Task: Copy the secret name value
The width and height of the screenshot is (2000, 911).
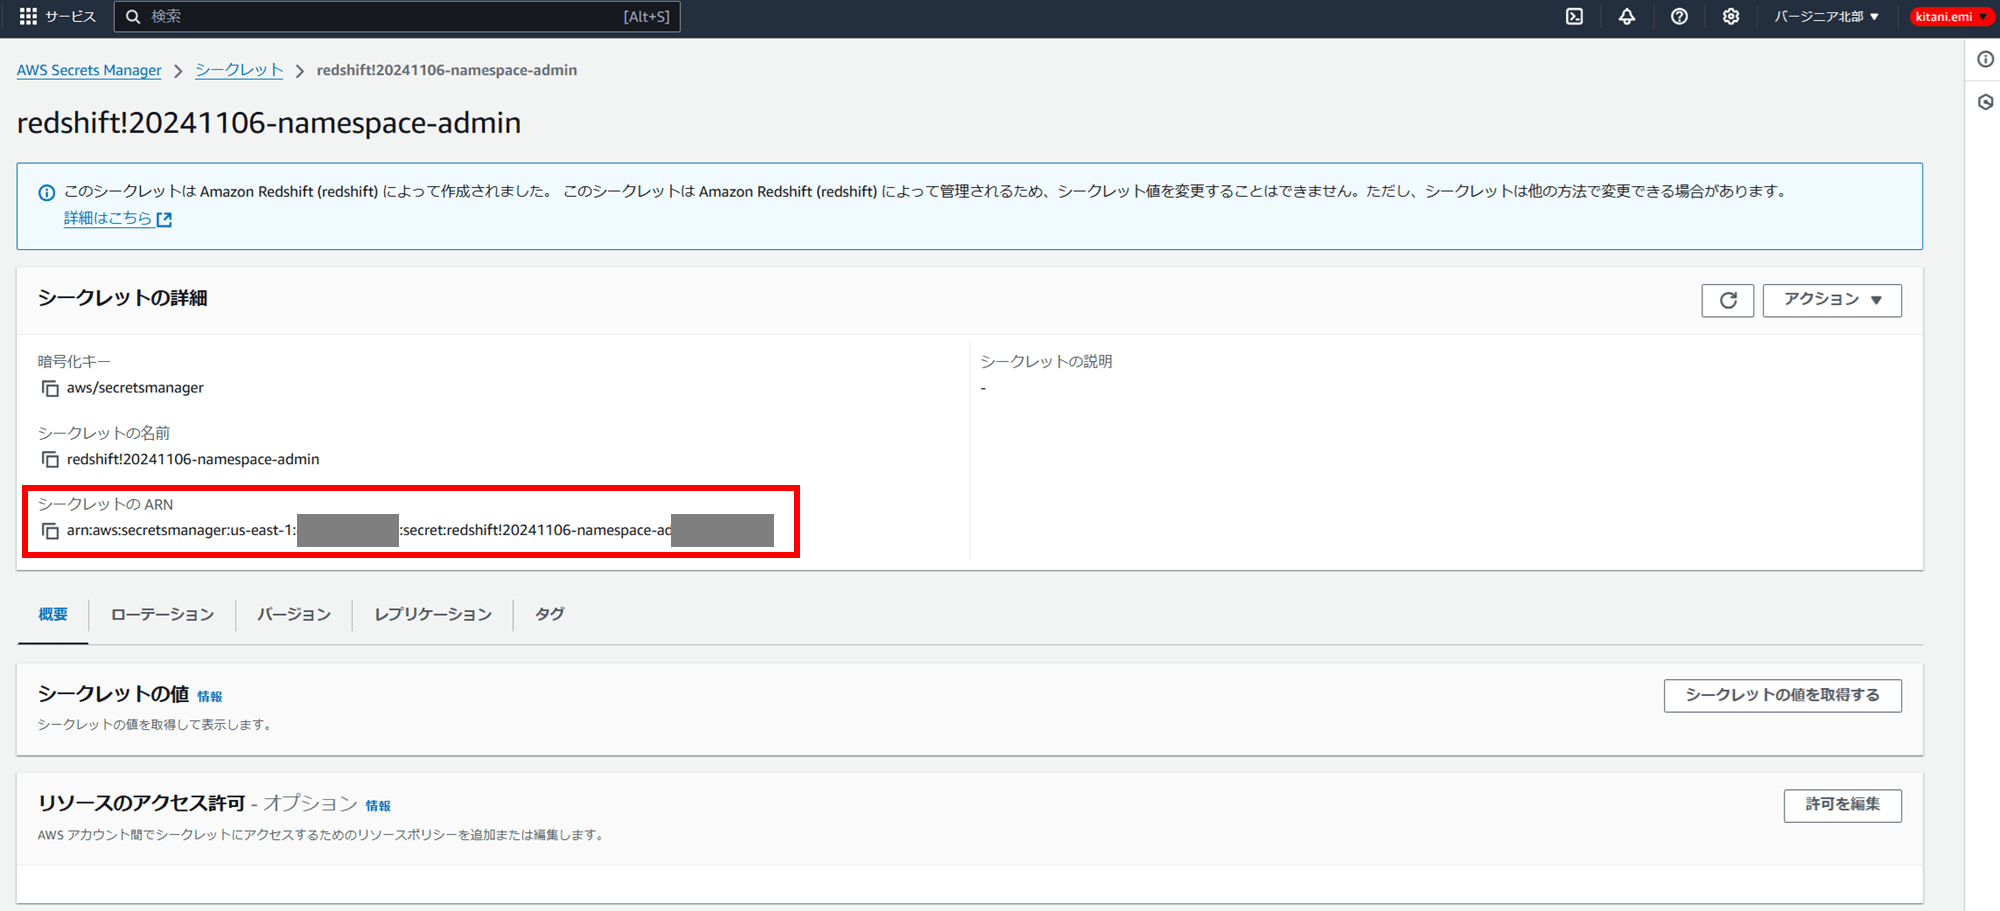Action: 50,459
